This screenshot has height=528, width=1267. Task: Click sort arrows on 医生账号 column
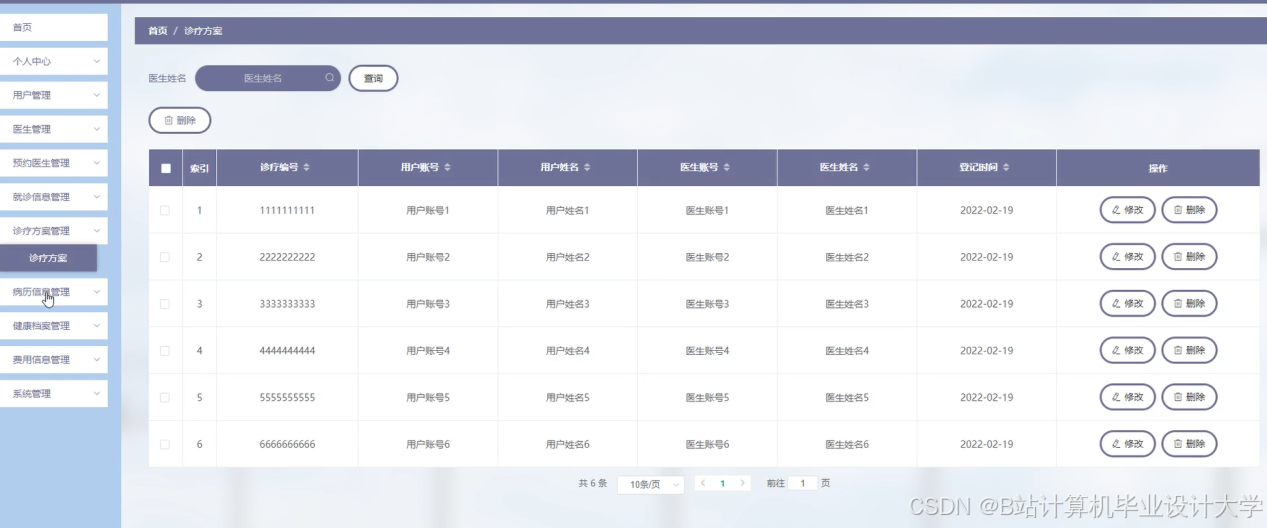pos(727,168)
